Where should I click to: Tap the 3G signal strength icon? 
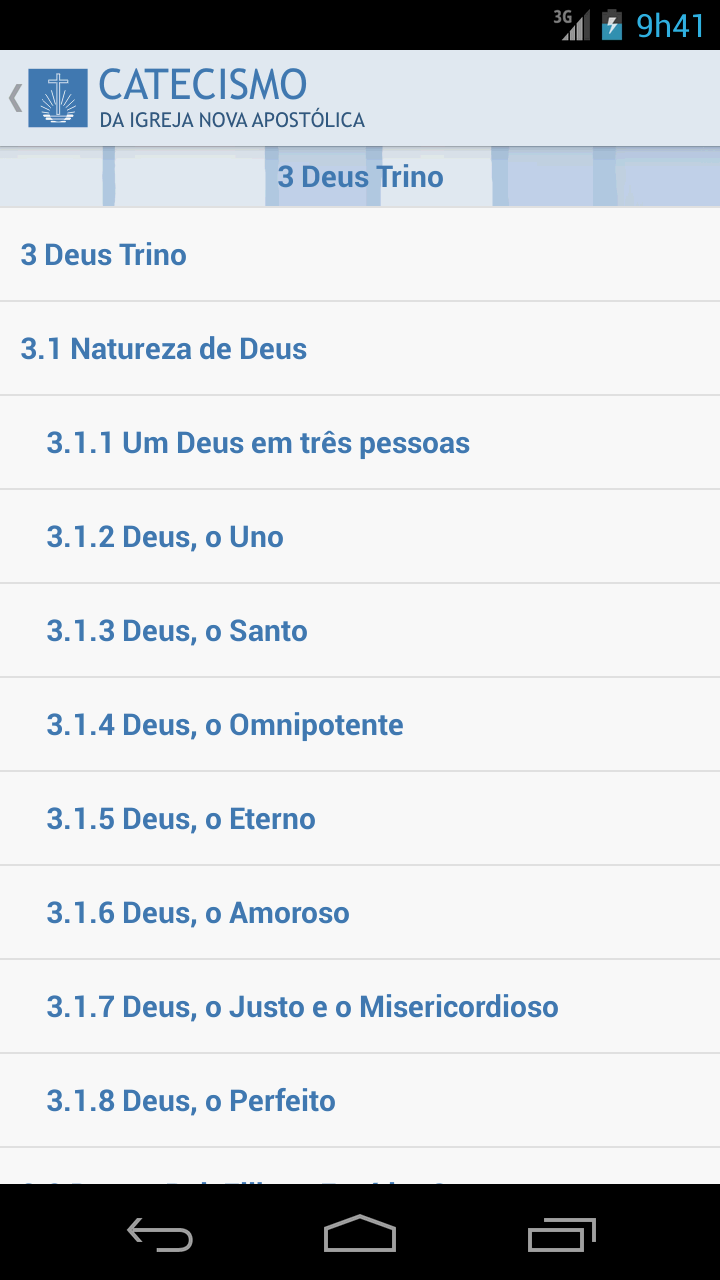coord(572,24)
